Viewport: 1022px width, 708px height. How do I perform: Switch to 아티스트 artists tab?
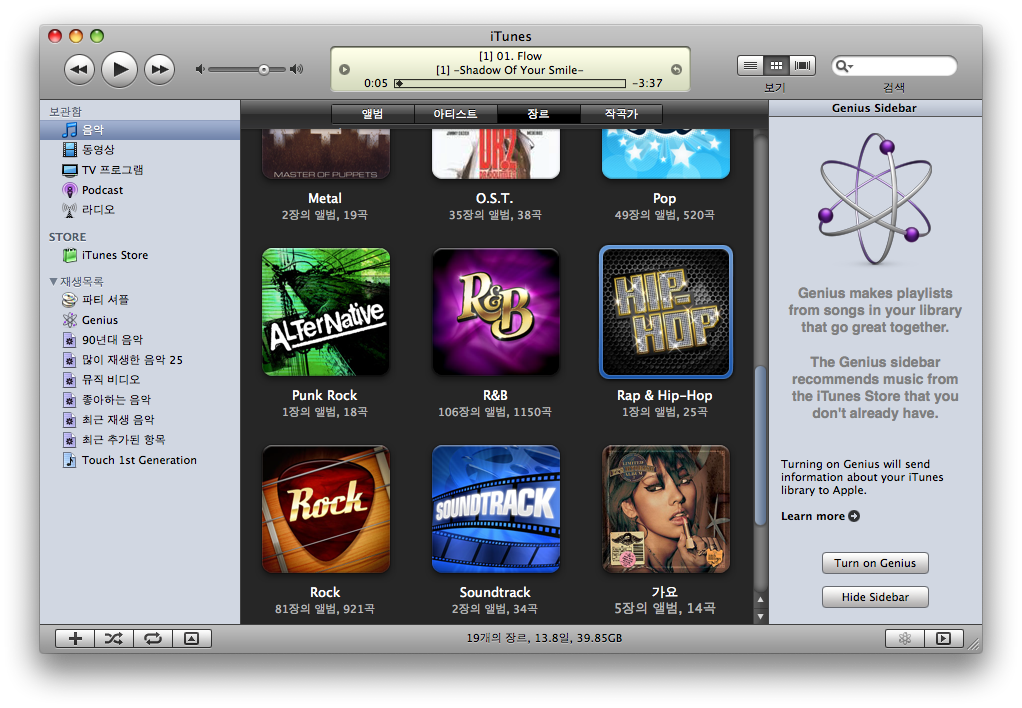point(456,114)
